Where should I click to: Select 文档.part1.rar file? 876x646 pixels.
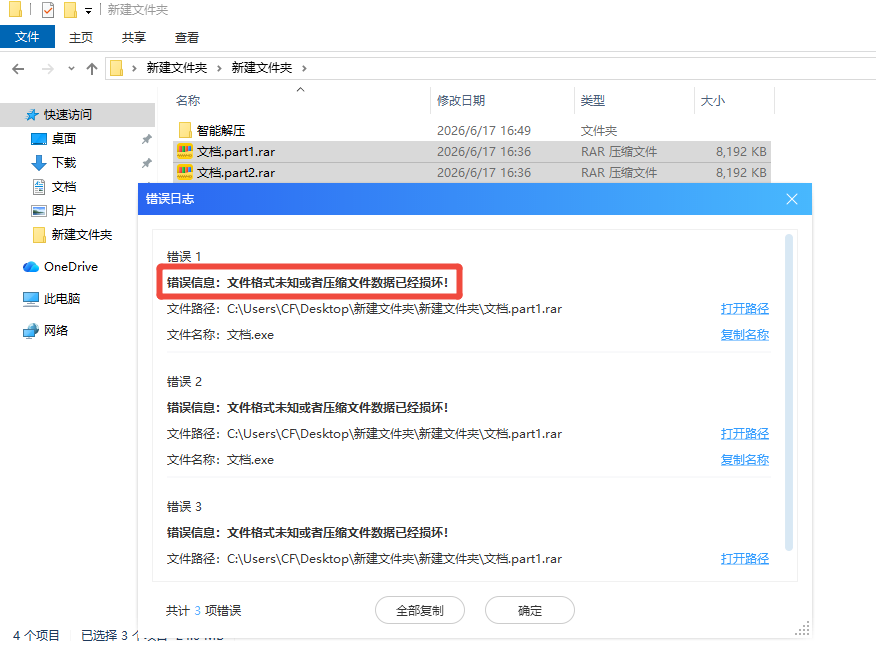(472, 151)
